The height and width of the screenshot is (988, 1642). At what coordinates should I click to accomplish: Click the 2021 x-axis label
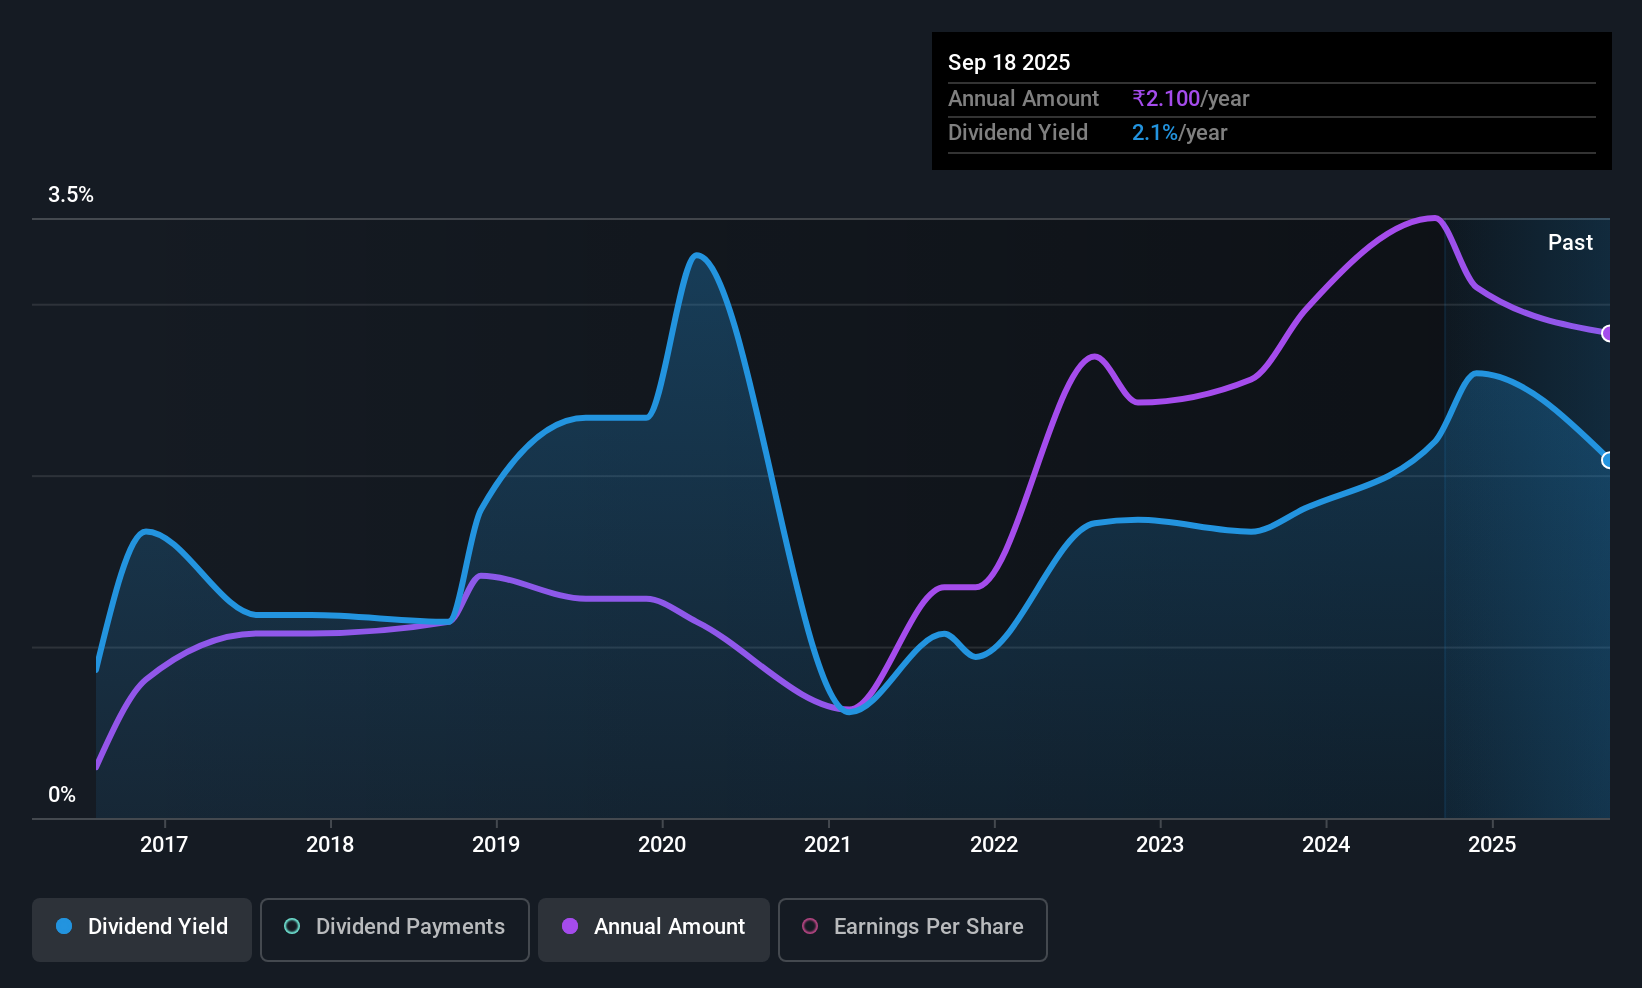[x=828, y=844]
